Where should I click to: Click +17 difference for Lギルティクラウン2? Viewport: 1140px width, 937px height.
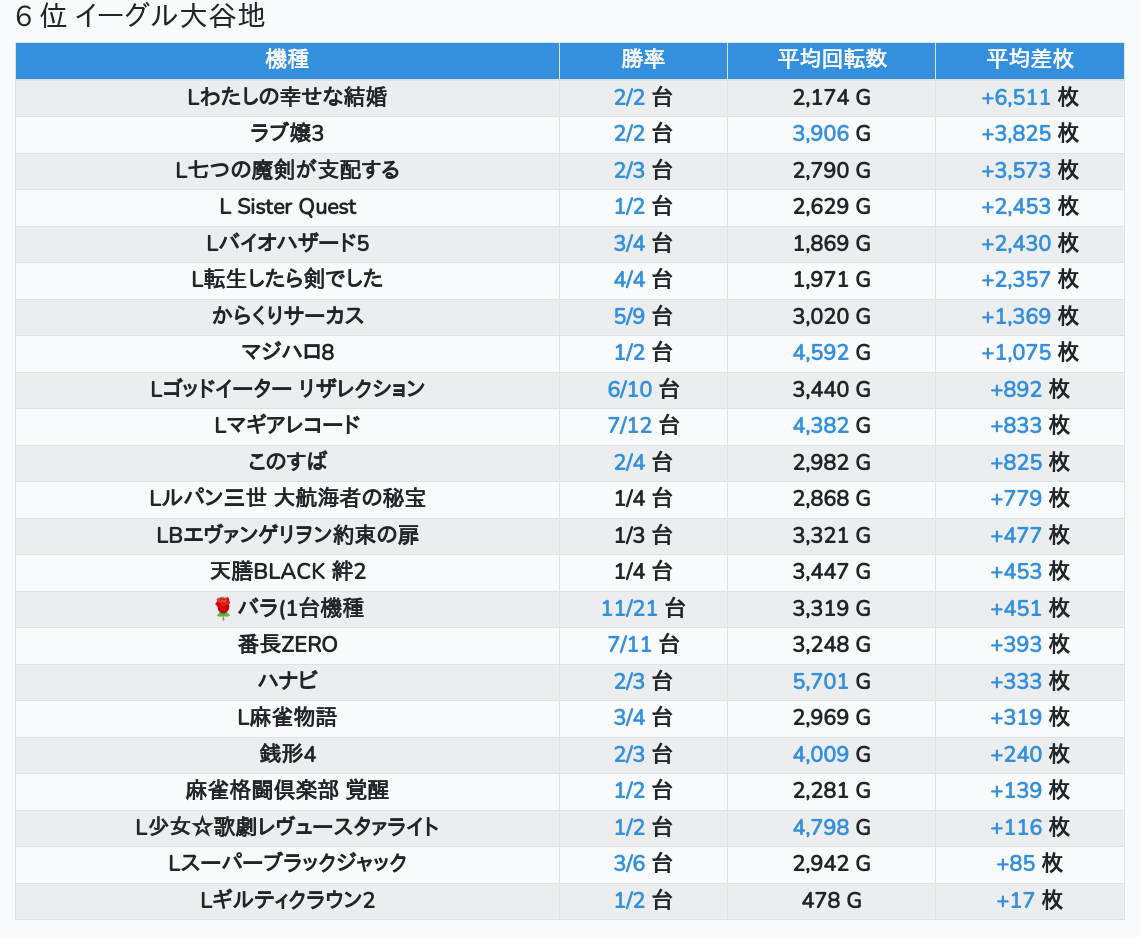pyautogui.click(x=1016, y=900)
